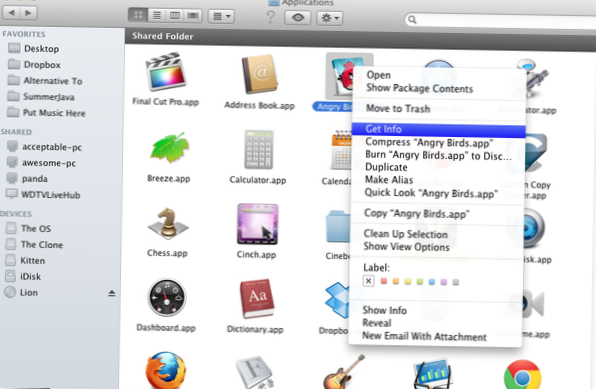Choose Reveal from context menu

[376, 323]
